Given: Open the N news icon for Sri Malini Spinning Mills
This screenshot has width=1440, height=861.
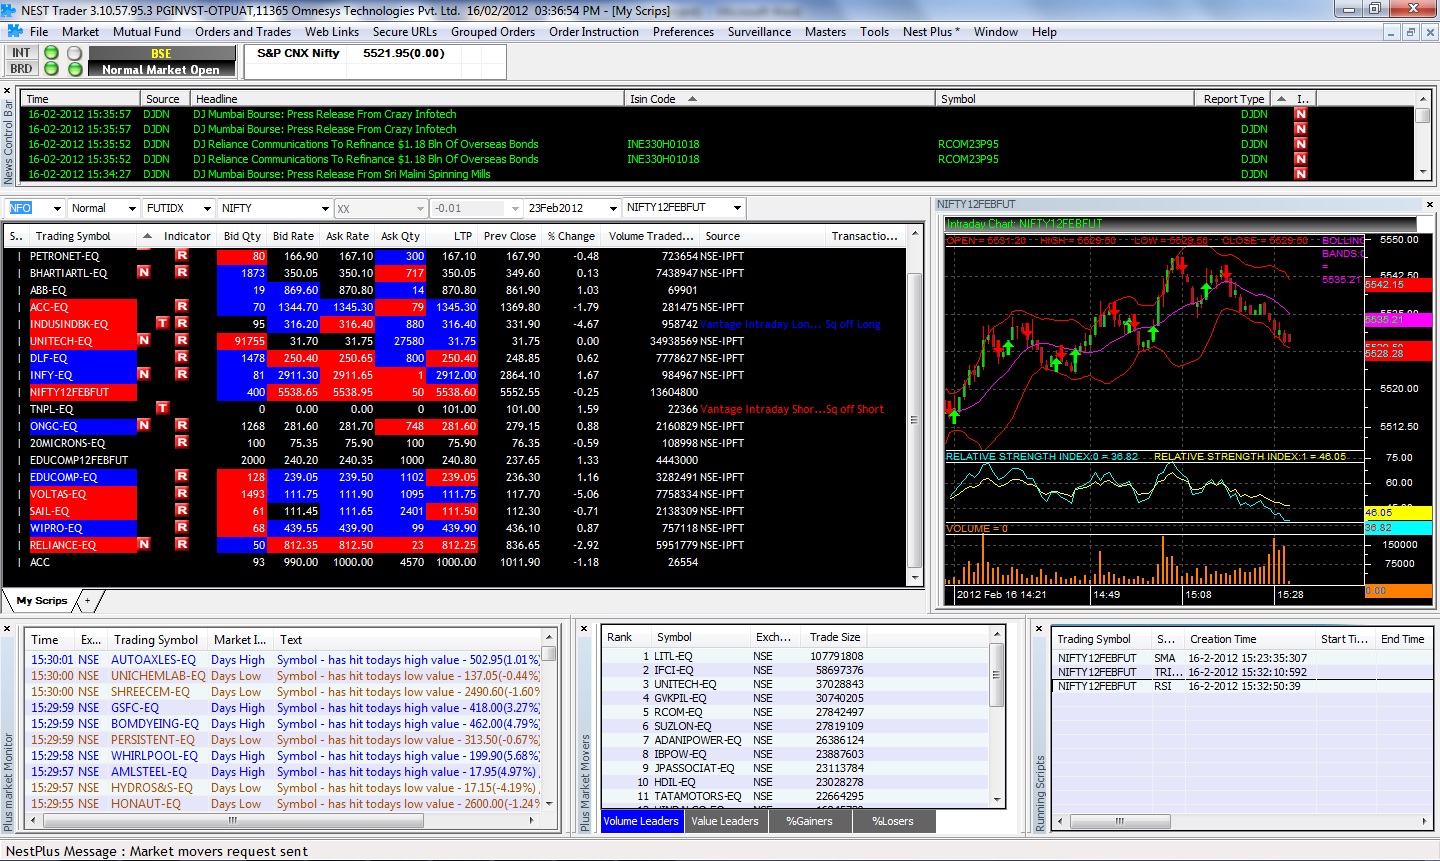Looking at the screenshot, I should [x=1301, y=174].
